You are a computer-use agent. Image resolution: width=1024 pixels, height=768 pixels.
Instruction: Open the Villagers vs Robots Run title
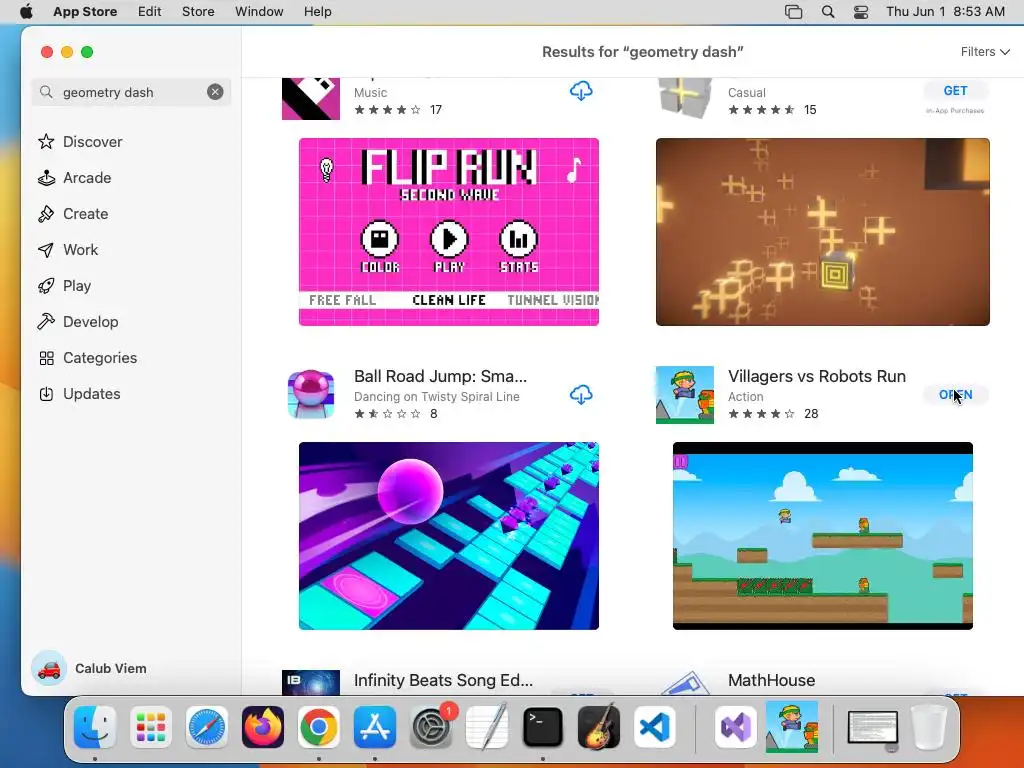pyautogui.click(x=816, y=376)
